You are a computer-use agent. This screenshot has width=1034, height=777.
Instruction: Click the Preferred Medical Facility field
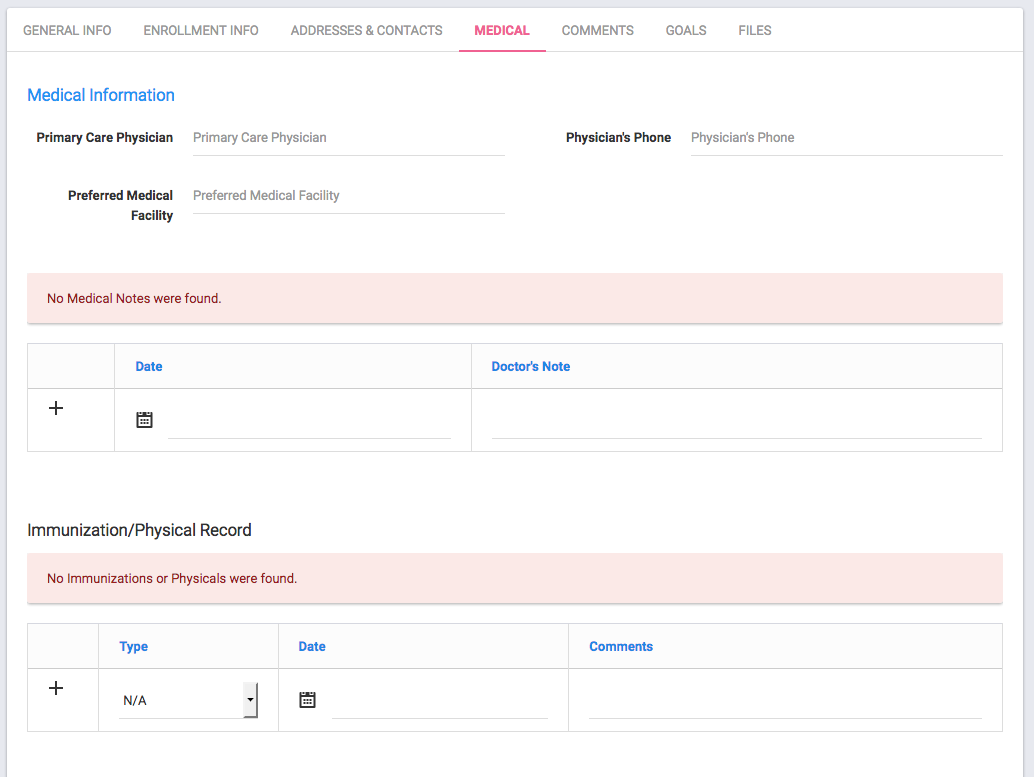348,196
